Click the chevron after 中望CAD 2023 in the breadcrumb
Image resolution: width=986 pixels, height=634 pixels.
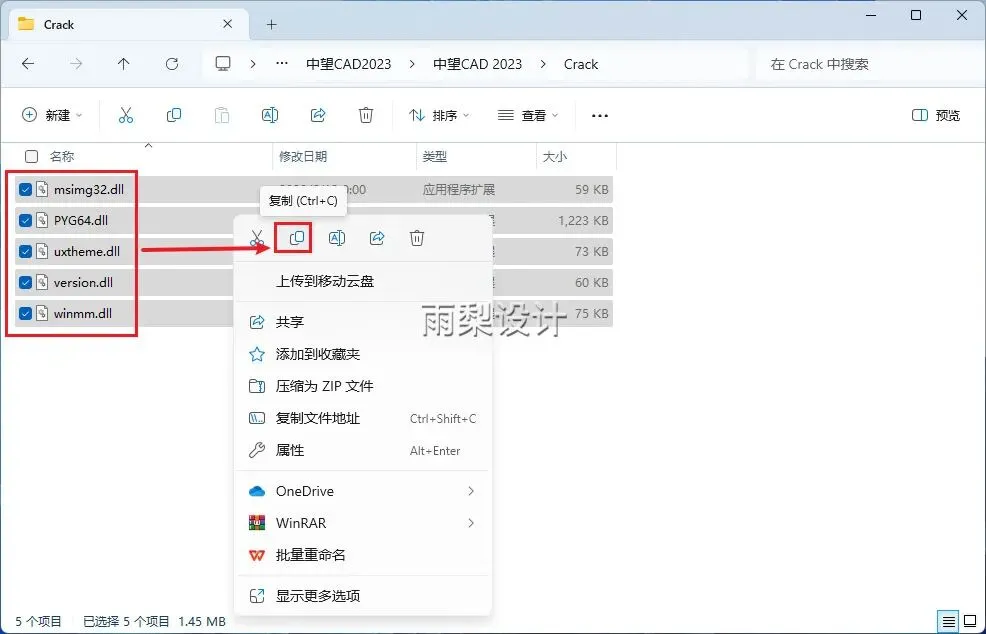[543, 64]
